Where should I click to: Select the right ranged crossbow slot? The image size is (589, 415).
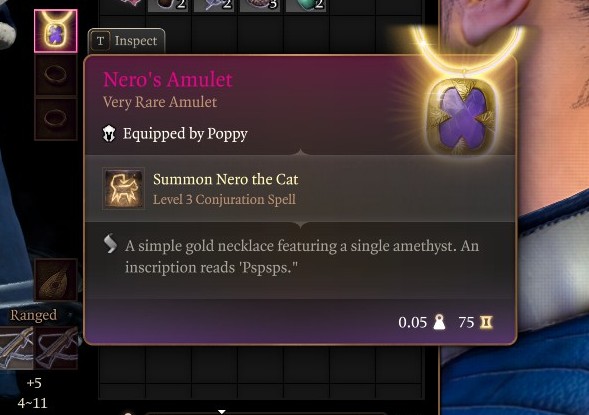coord(56,347)
